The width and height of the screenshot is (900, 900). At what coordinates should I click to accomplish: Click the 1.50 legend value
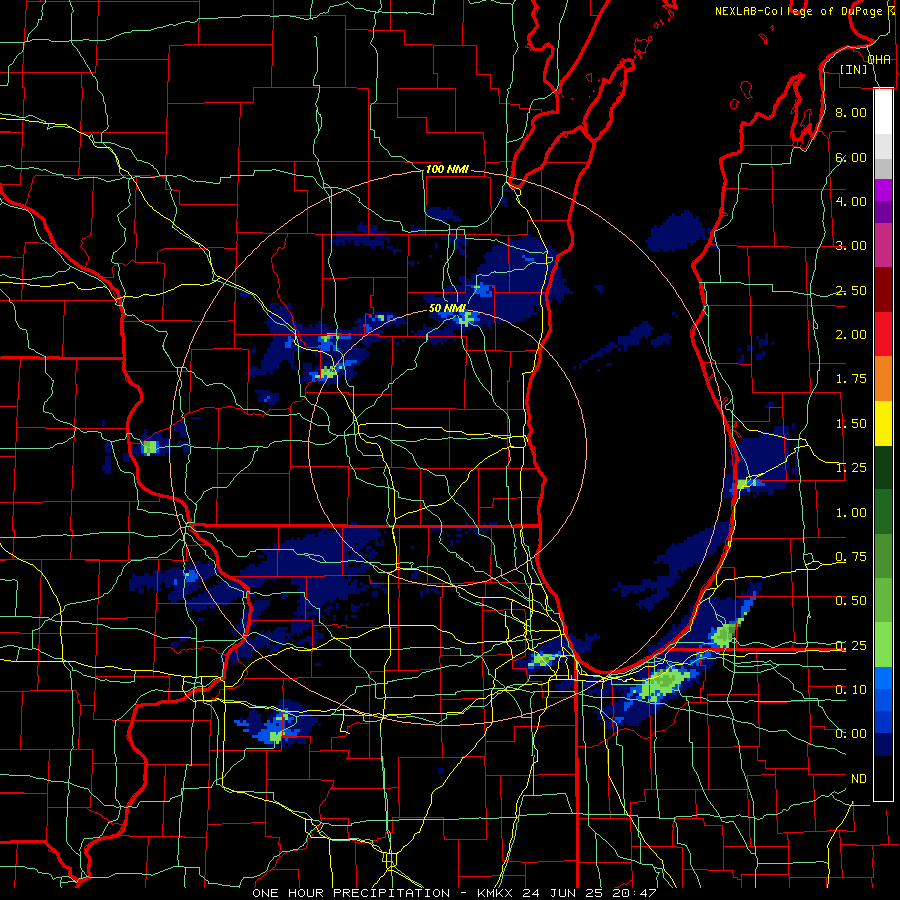click(851, 424)
